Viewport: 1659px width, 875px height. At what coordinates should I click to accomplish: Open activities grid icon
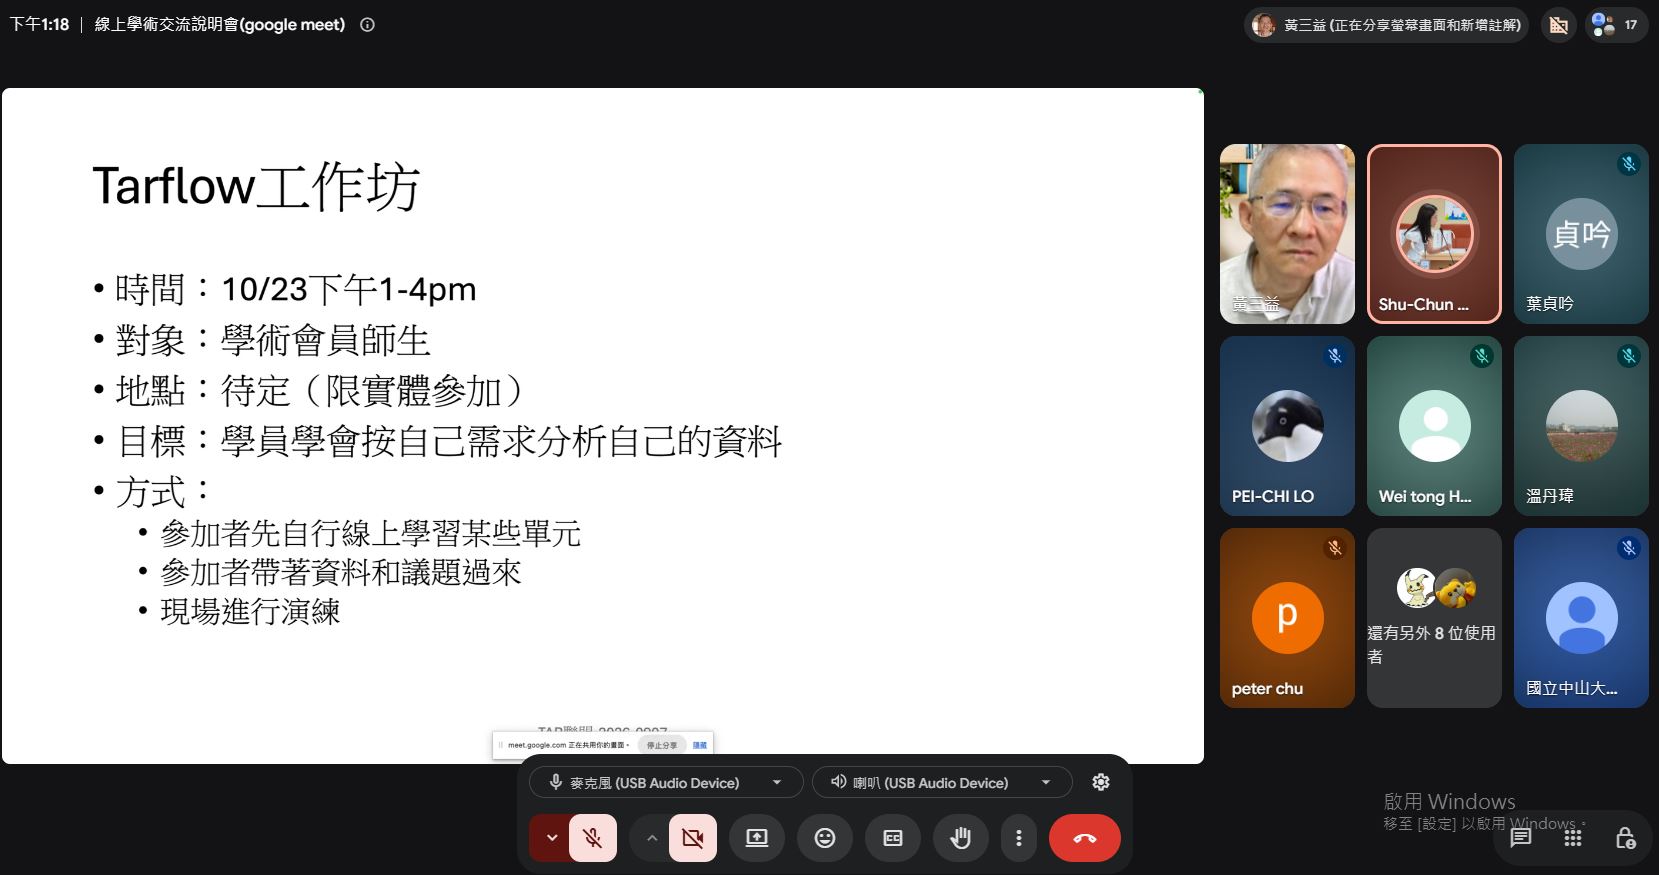1573,837
